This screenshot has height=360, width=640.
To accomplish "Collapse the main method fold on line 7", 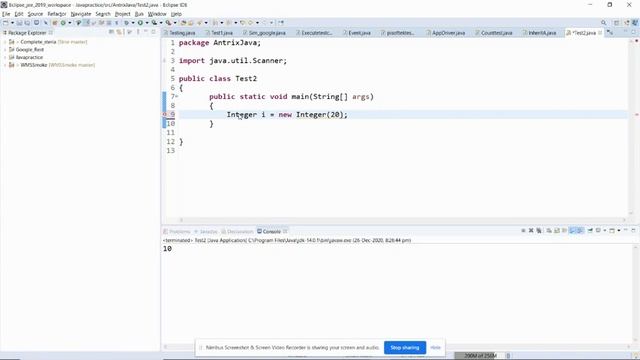I will click(x=177, y=96).
